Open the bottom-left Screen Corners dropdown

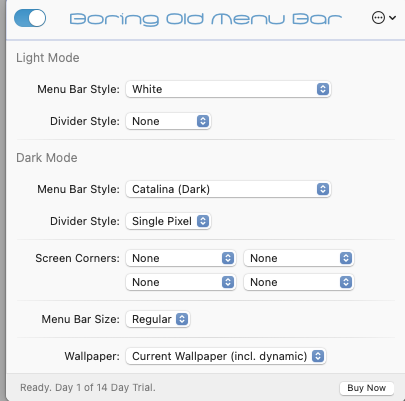(181, 282)
